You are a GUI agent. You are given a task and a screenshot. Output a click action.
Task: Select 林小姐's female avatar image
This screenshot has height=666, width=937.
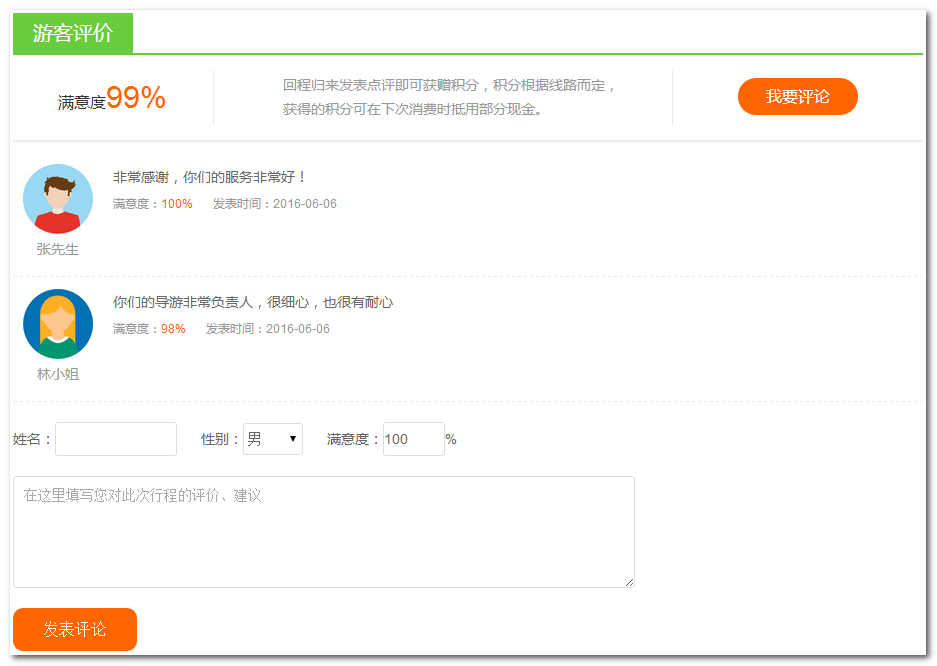[x=58, y=324]
